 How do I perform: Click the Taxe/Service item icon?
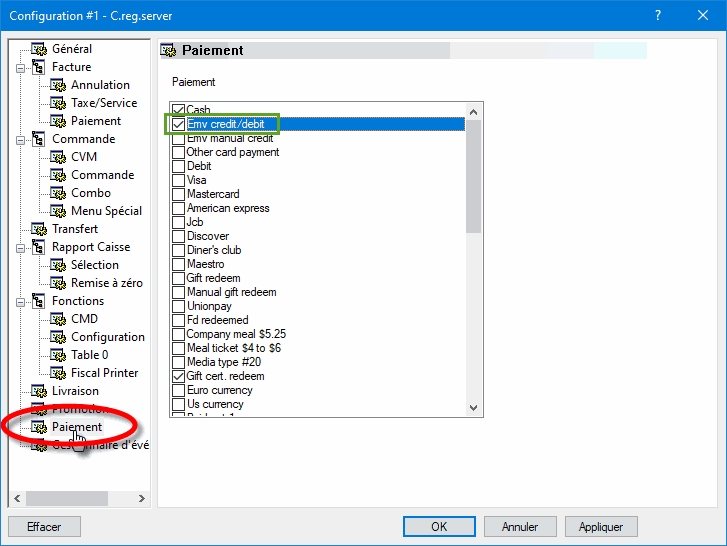(x=58, y=103)
